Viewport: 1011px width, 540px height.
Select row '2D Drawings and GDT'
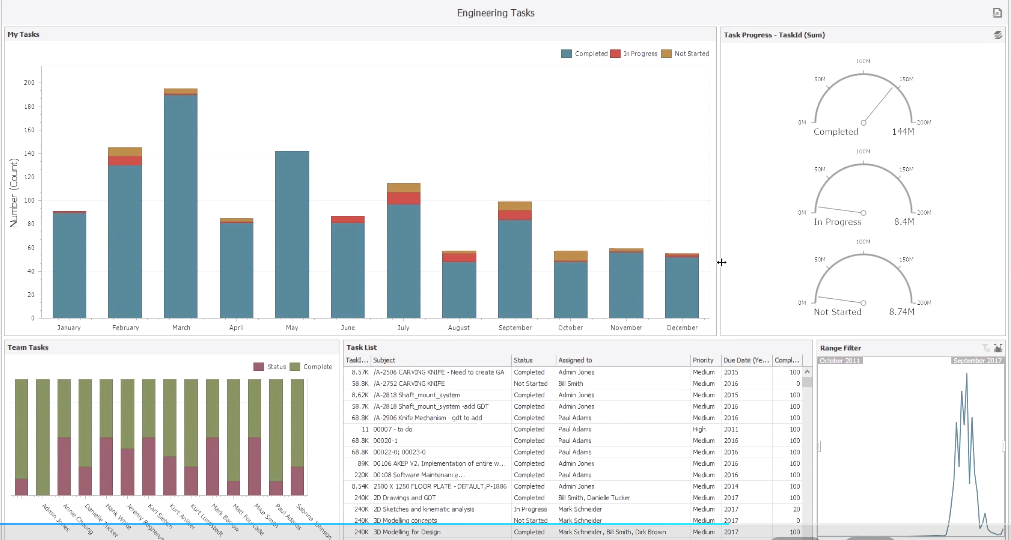(x=573, y=497)
